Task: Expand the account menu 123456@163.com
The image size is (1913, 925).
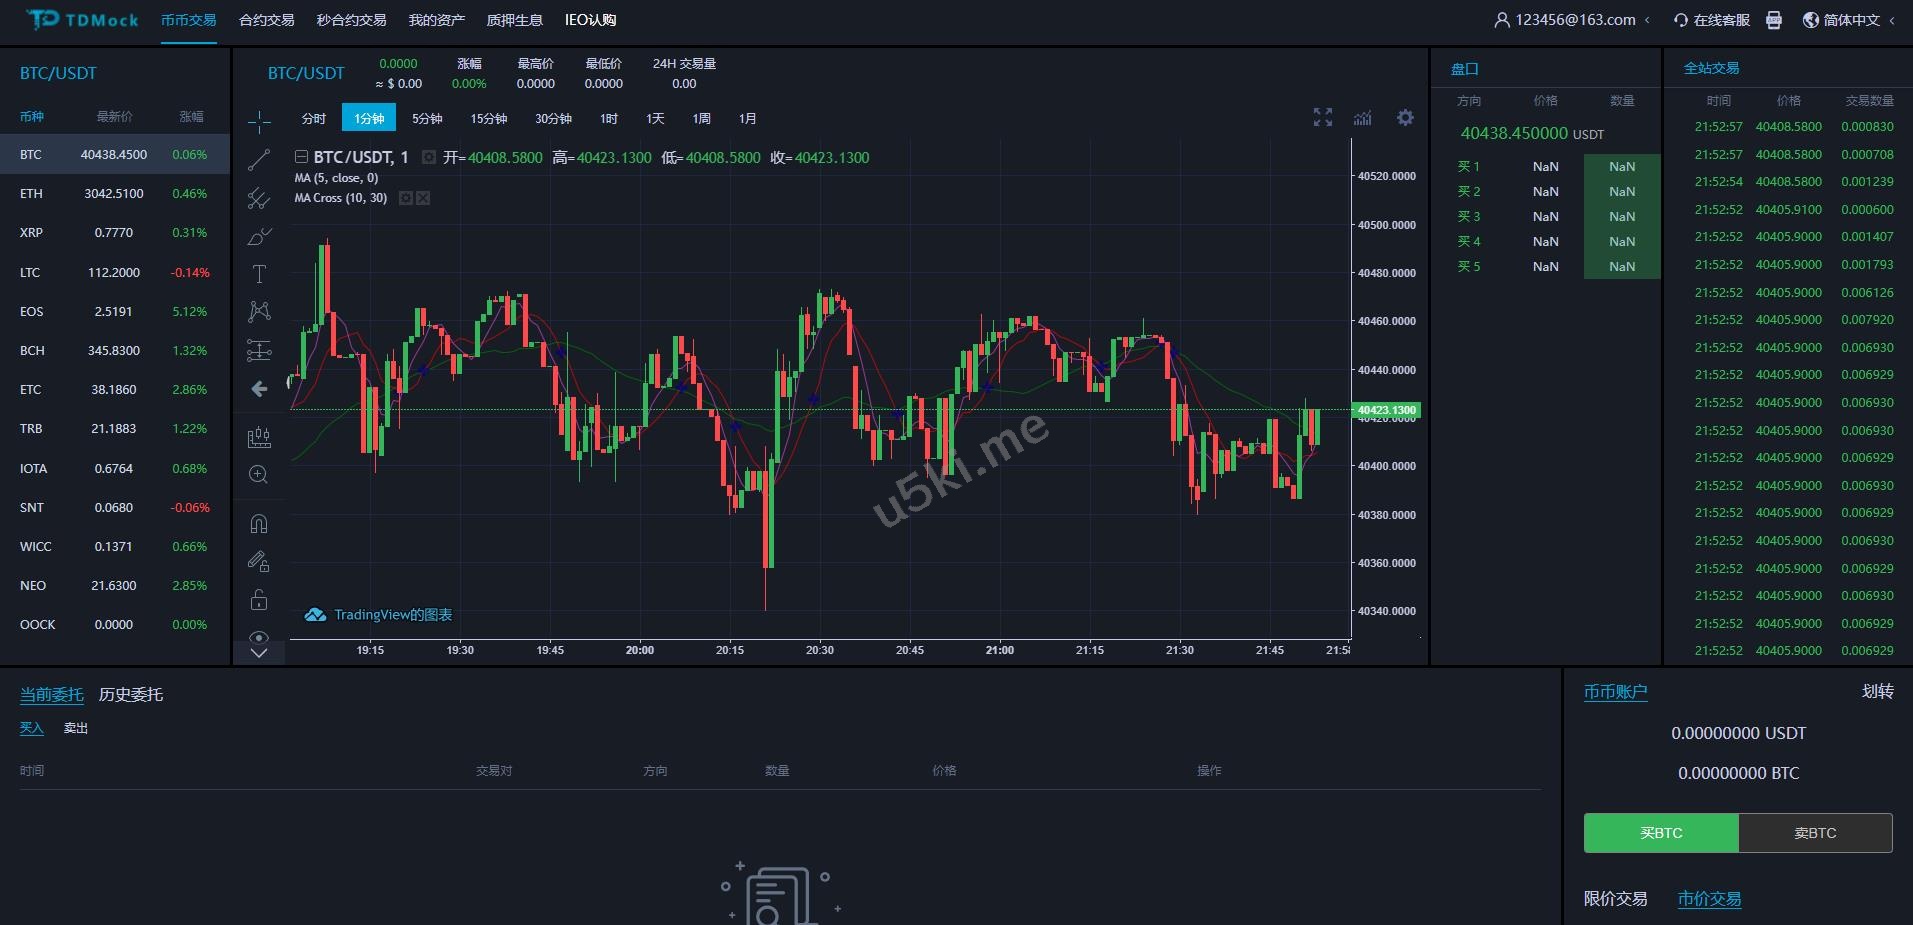Action: 1572,20
